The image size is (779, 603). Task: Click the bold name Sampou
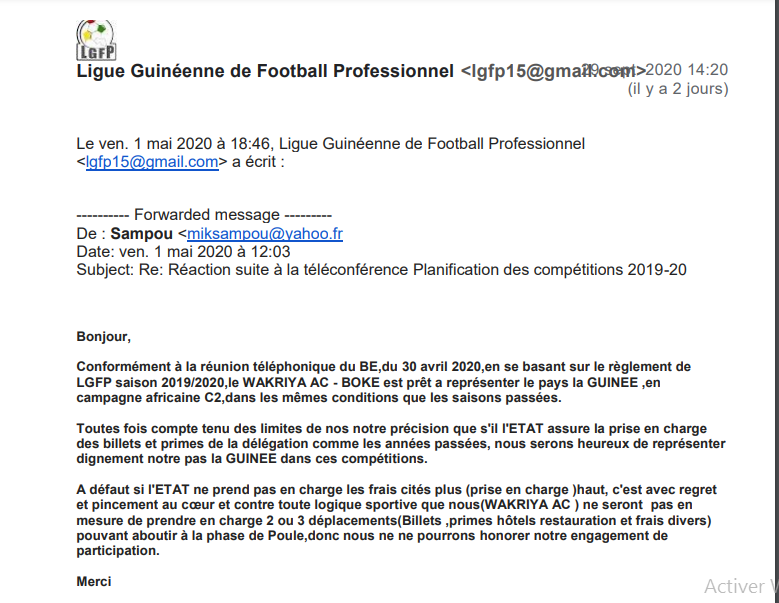pos(138,234)
